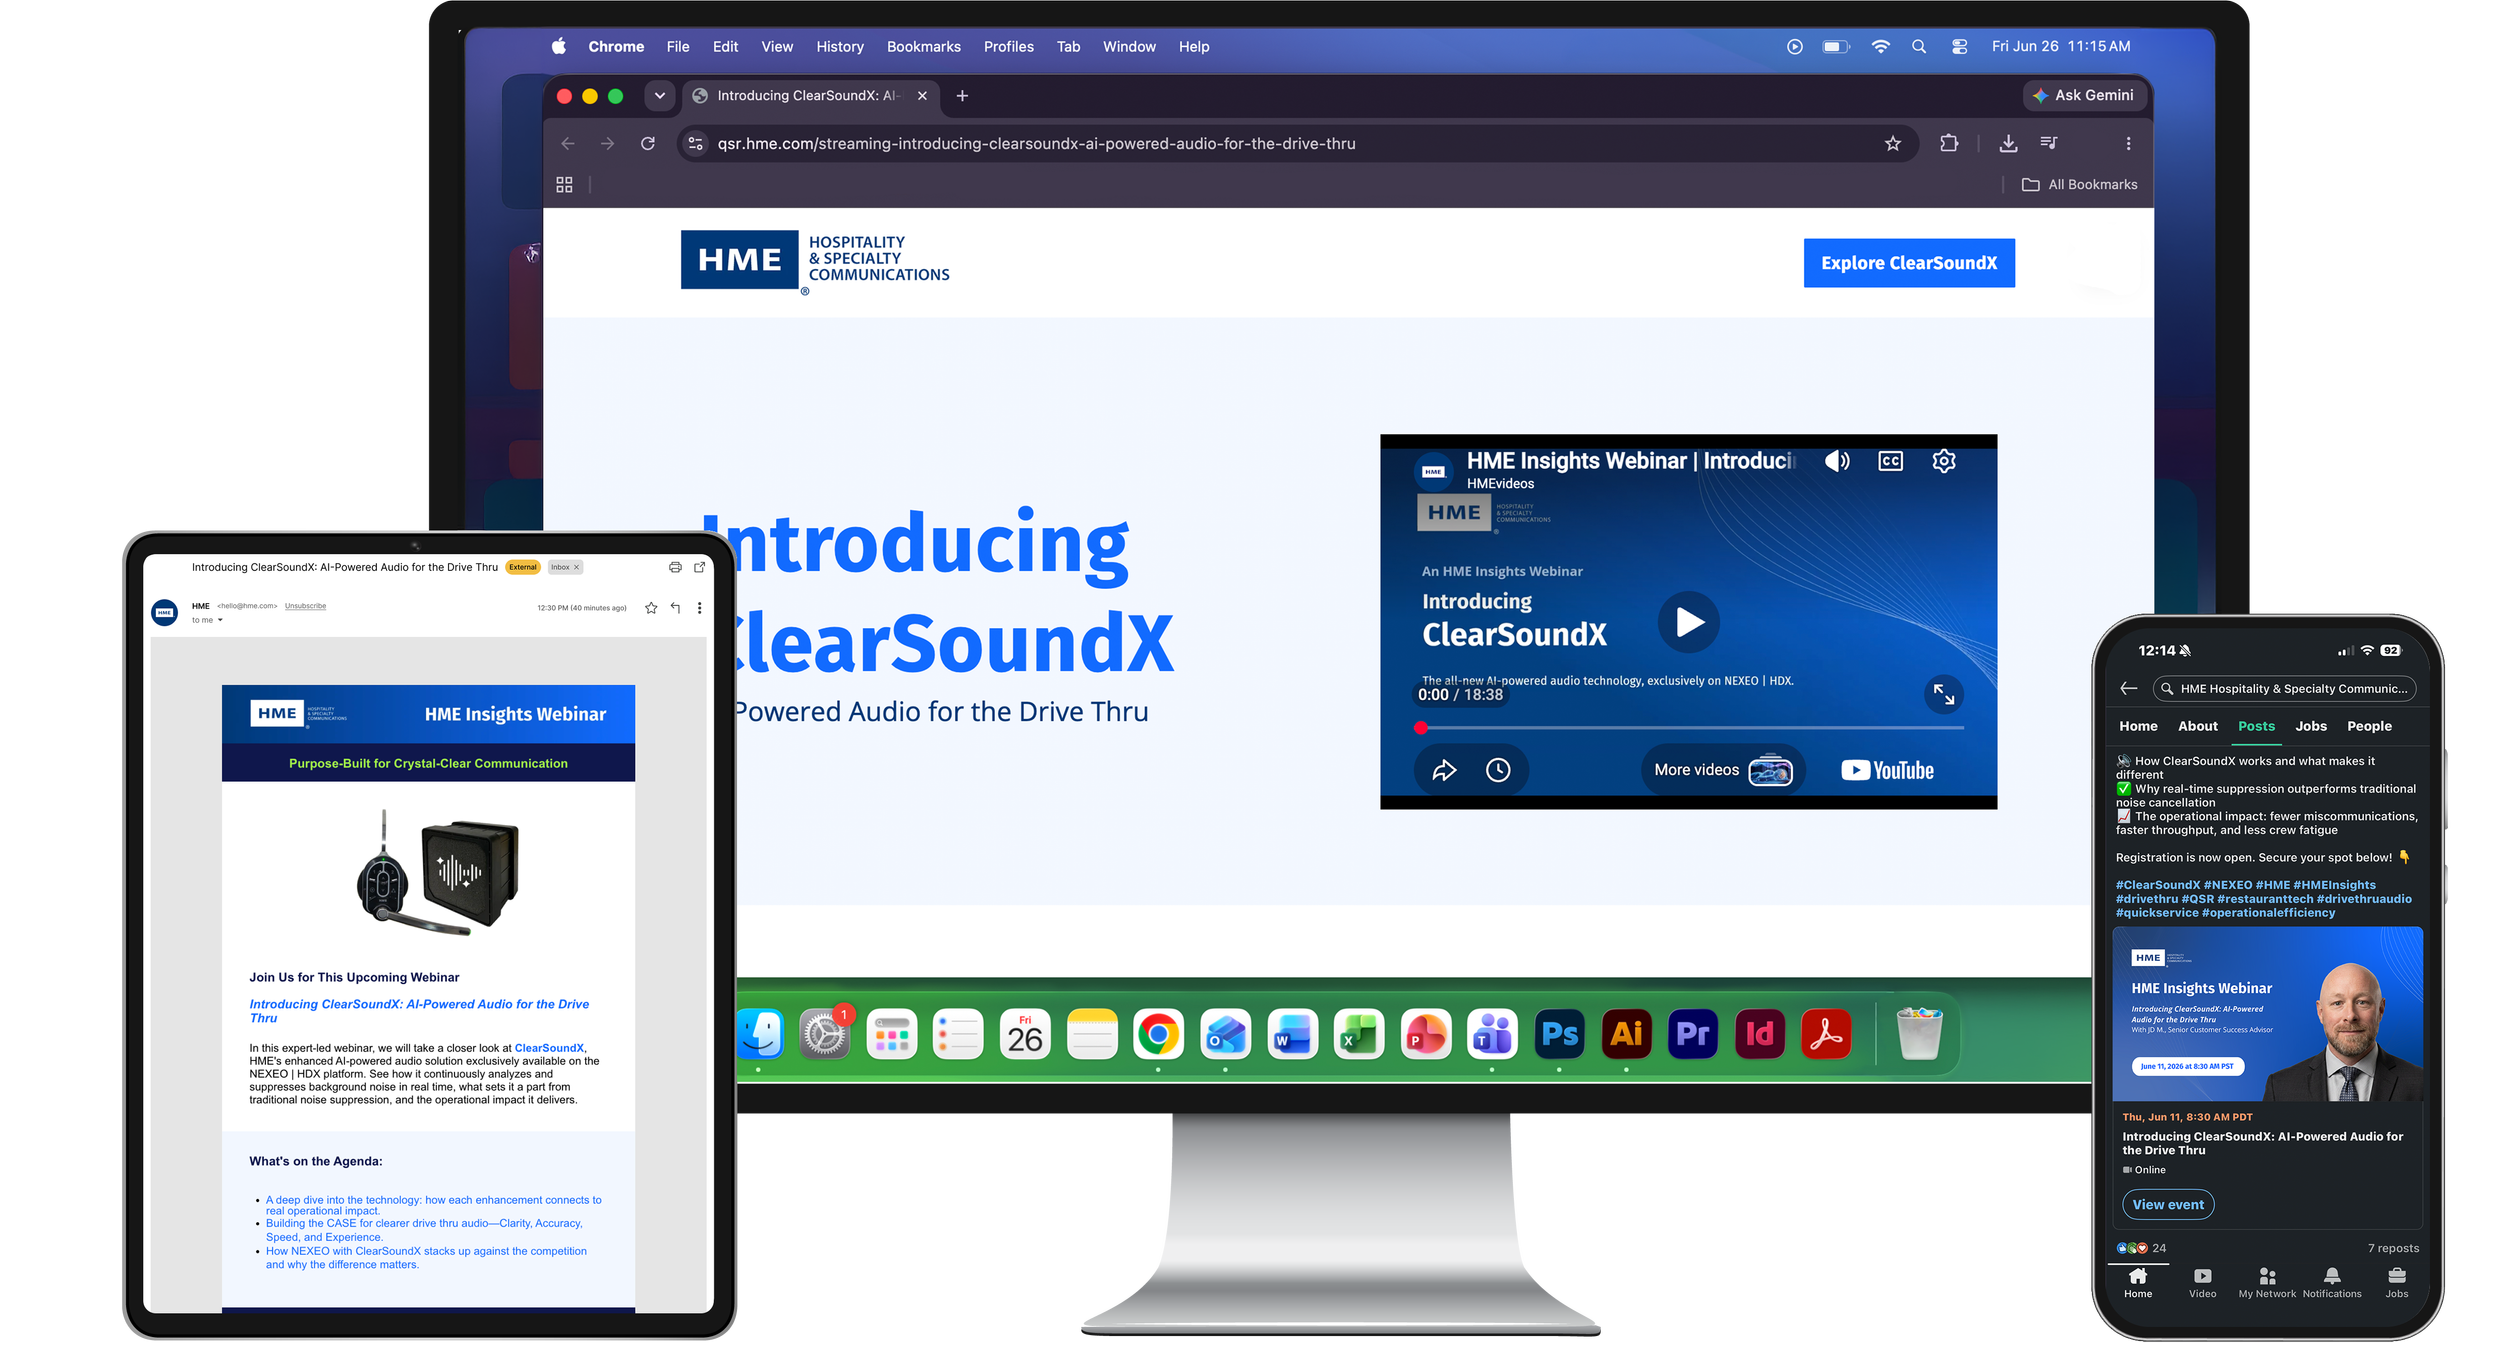Open the Bookmarks menu
The height and width of the screenshot is (1356, 2500).
coord(923,47)
